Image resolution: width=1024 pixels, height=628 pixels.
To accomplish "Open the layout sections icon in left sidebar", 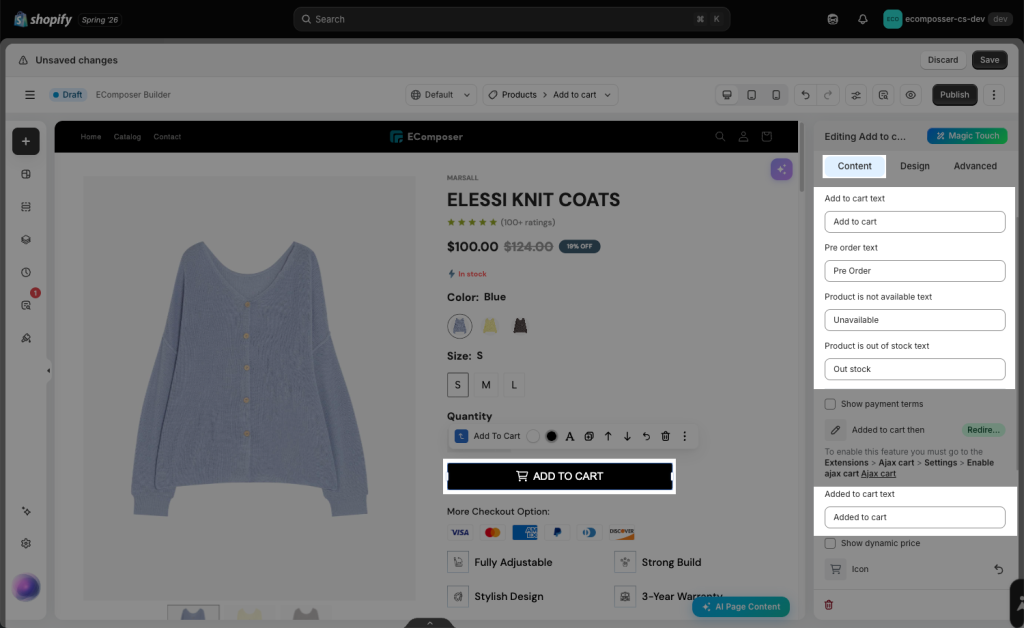I will pyautogui.click(x=25, y=174).
